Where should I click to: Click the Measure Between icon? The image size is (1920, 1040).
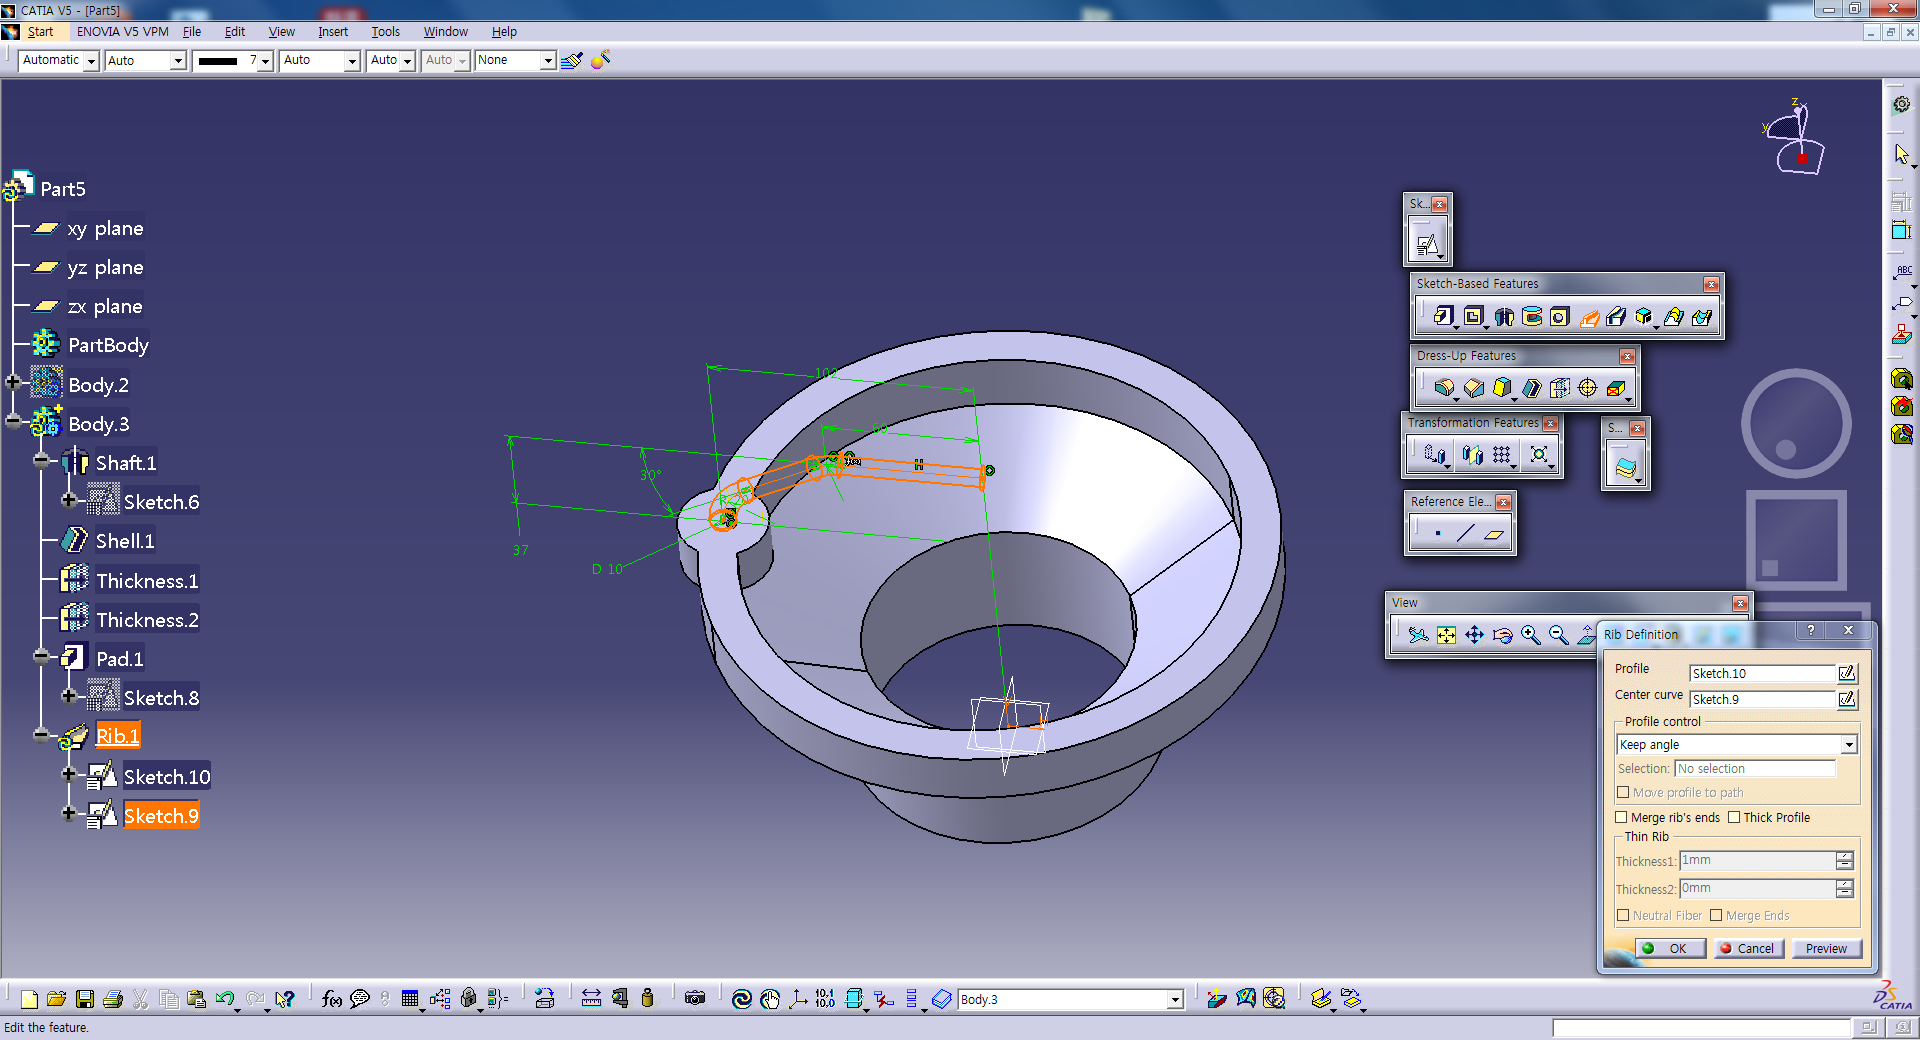[x=591, y=998]
